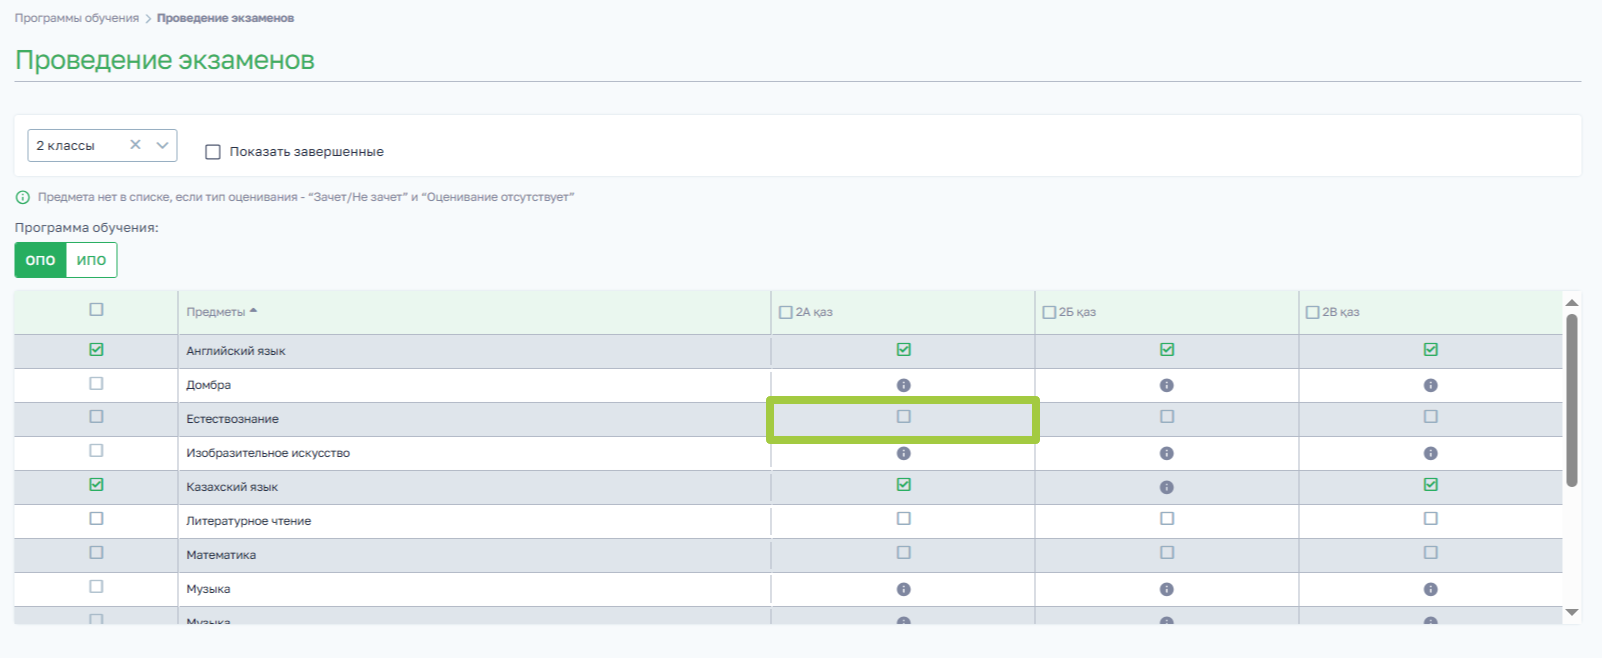The width and height of the screenshot is (1602, 658).
Task: Click the 'Домбра' subject cell
Action: coord(474,385)
